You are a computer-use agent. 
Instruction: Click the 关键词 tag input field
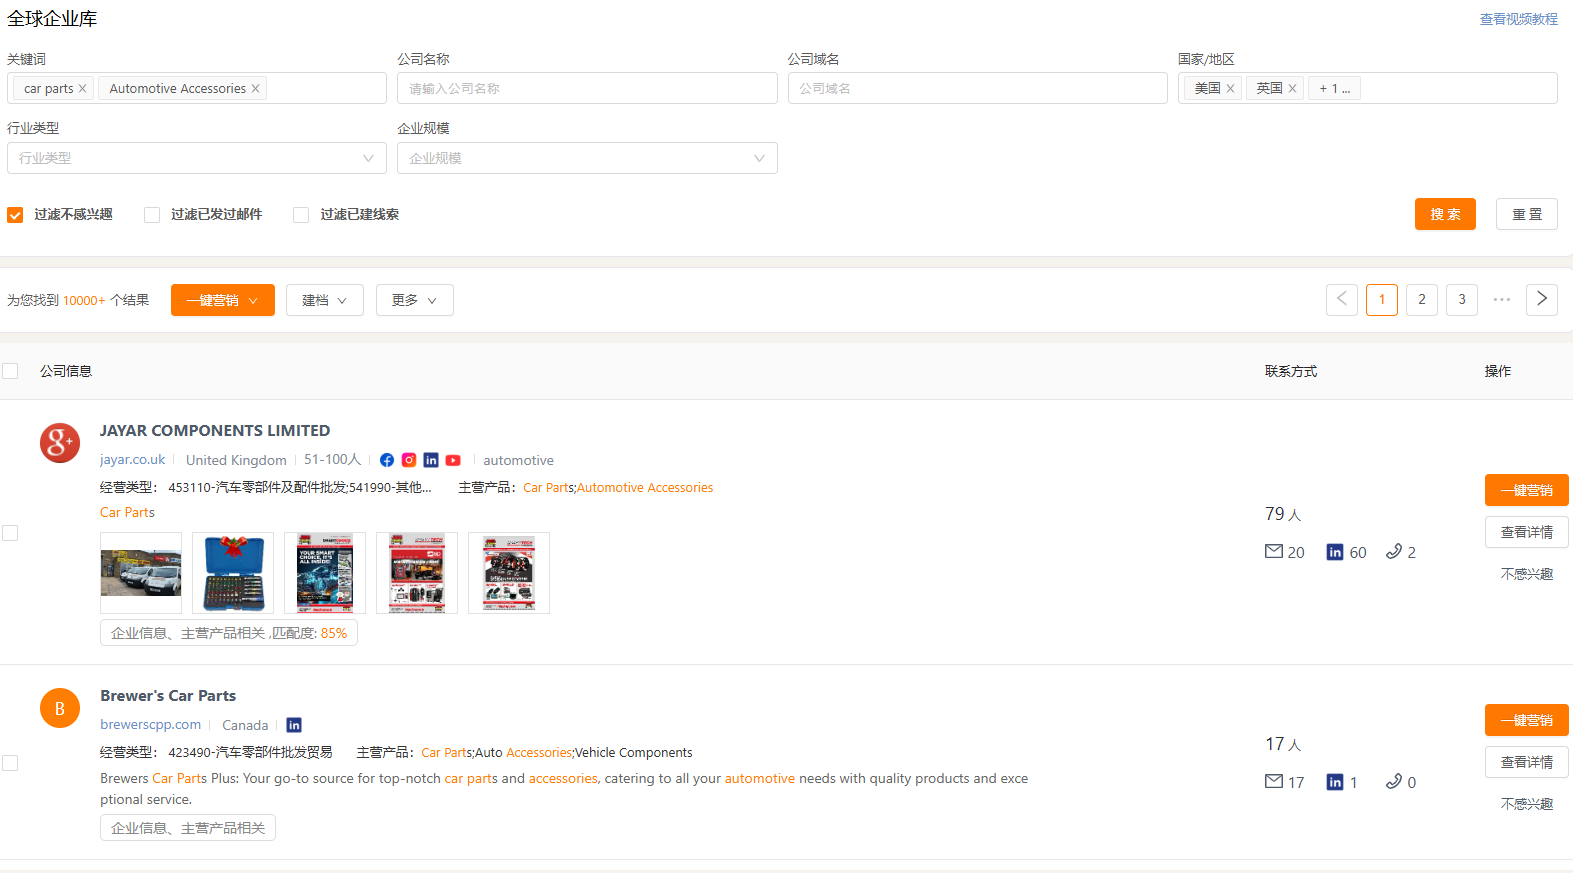[197, 88]
